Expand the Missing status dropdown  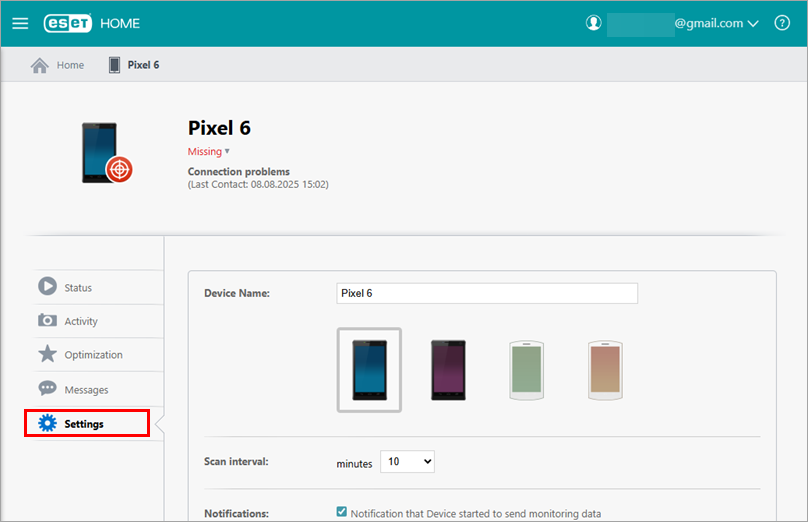pos(209,152)
